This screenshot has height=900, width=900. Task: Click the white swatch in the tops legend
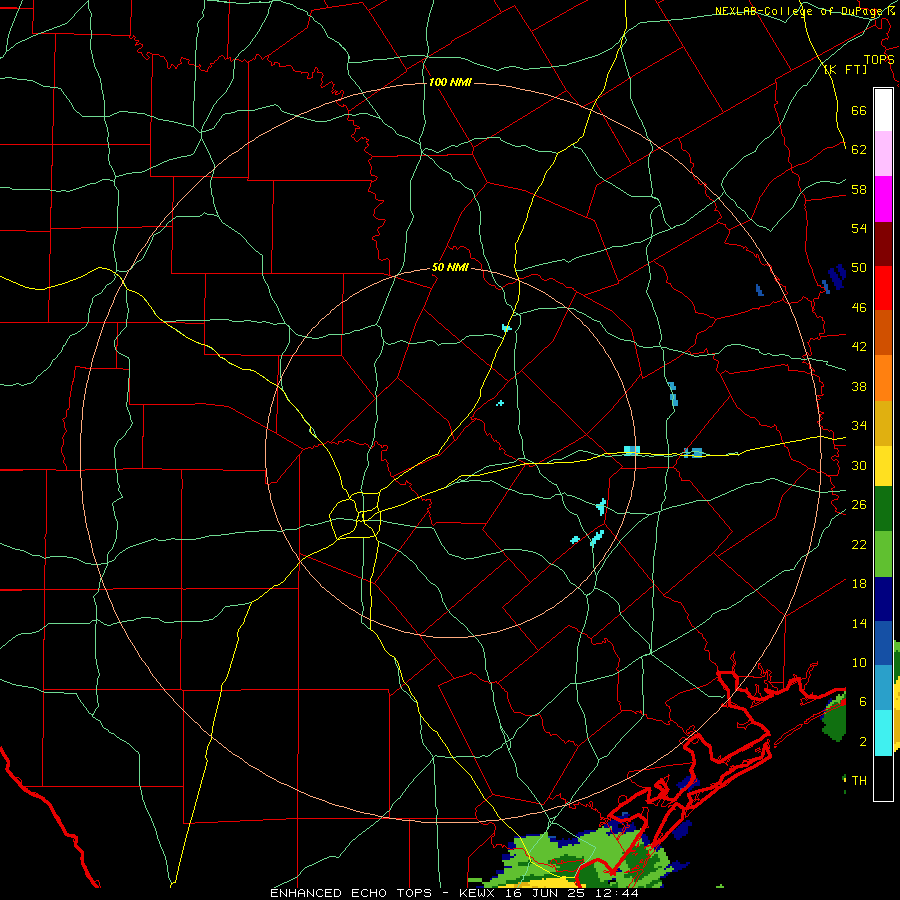pyautogui.click(x=883, y=110)
